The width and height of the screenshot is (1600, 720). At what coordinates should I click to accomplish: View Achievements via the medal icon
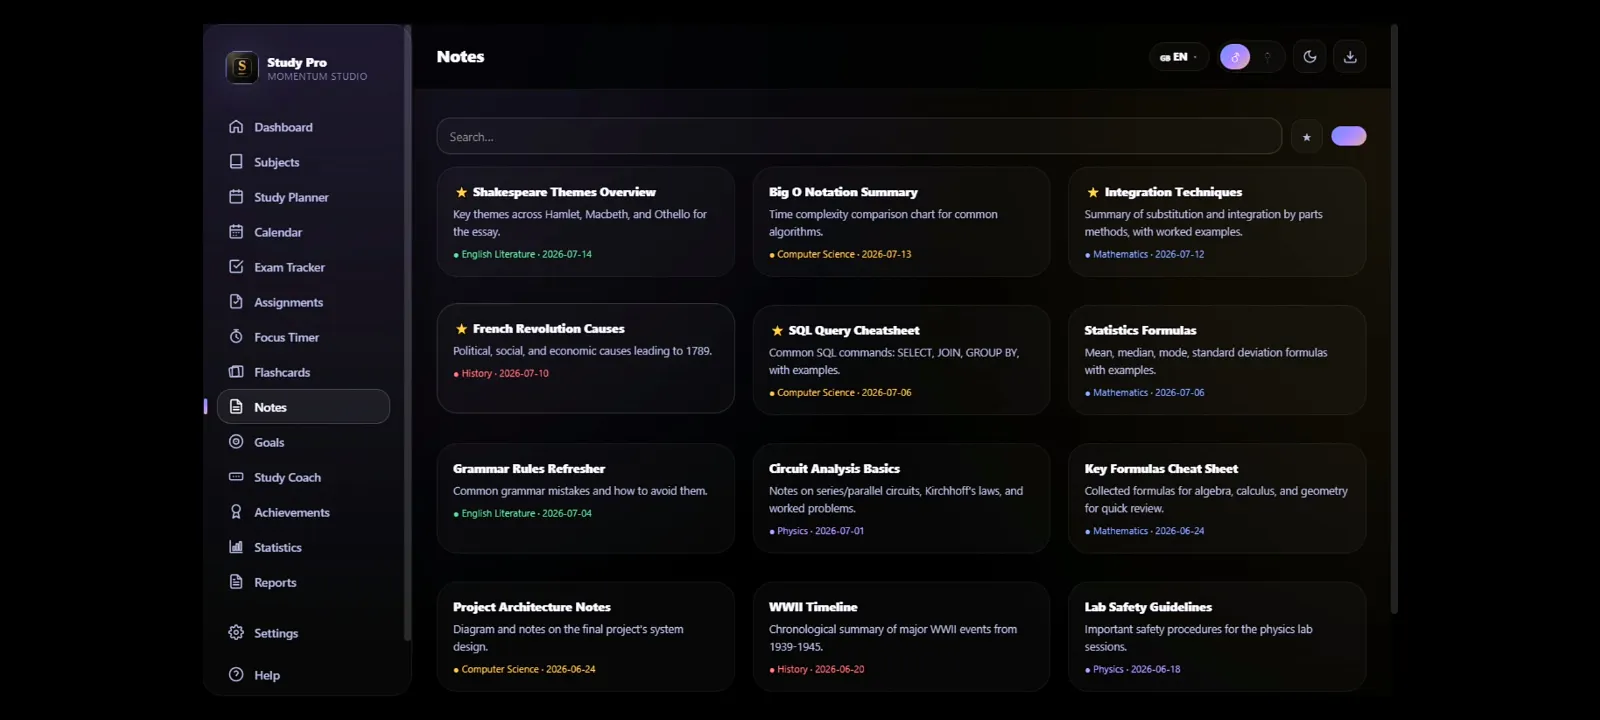tap(236, 512)
